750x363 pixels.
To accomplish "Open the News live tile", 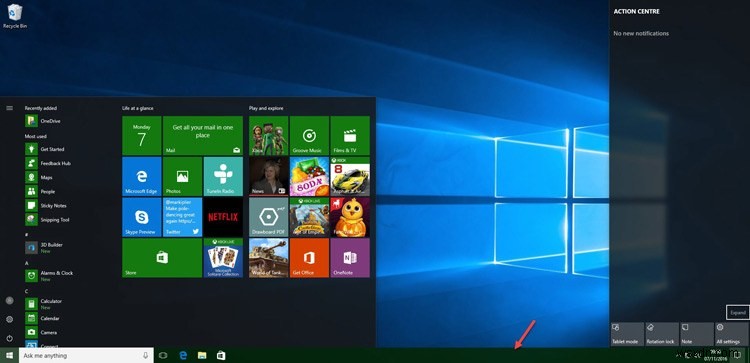I will click(268, 176).
